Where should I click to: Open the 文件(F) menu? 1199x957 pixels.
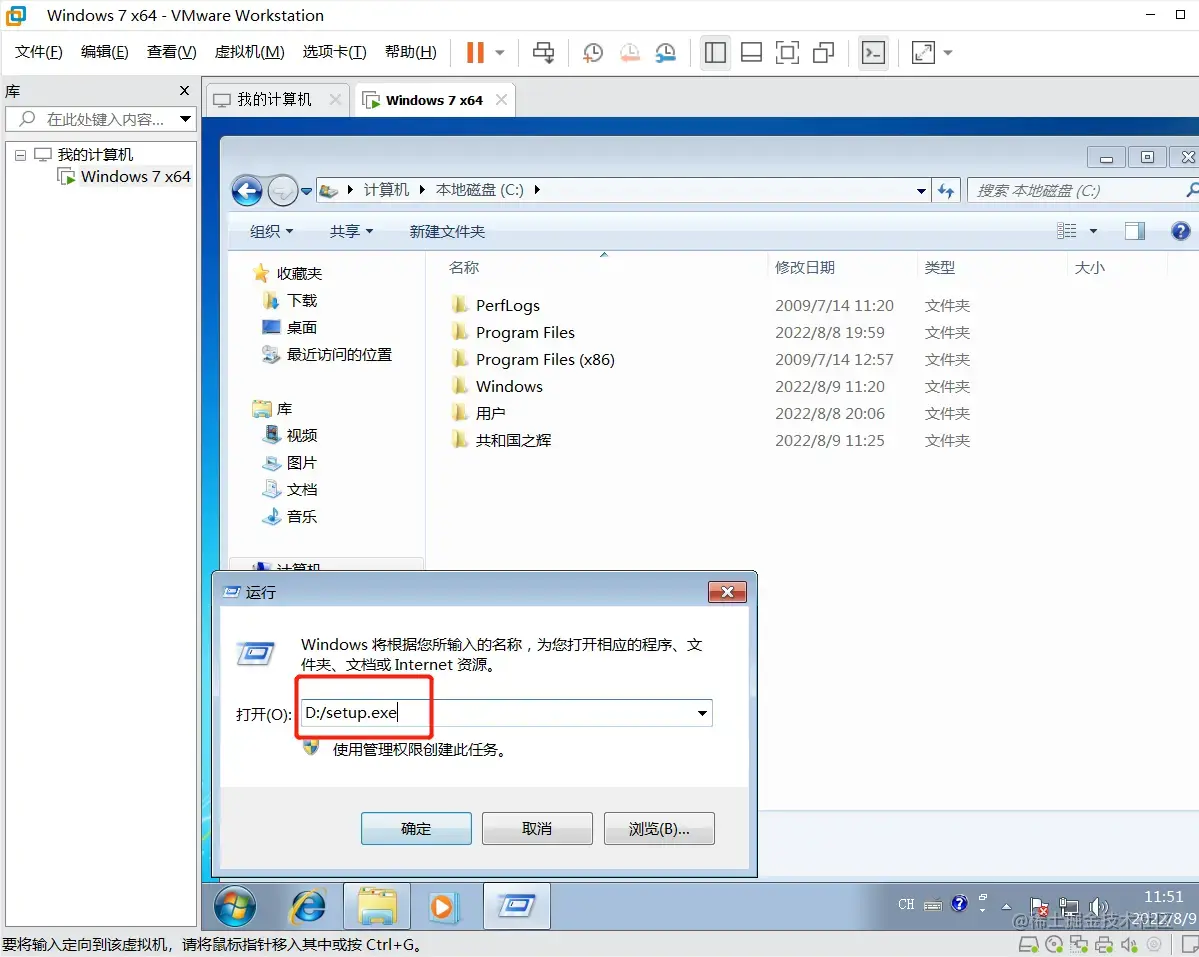tap(38, 52)
